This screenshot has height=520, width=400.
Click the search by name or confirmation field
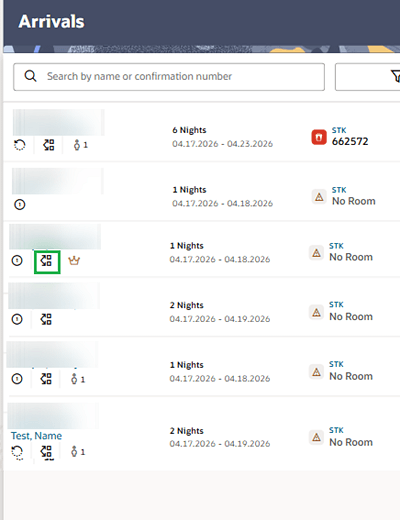point(169,77)
